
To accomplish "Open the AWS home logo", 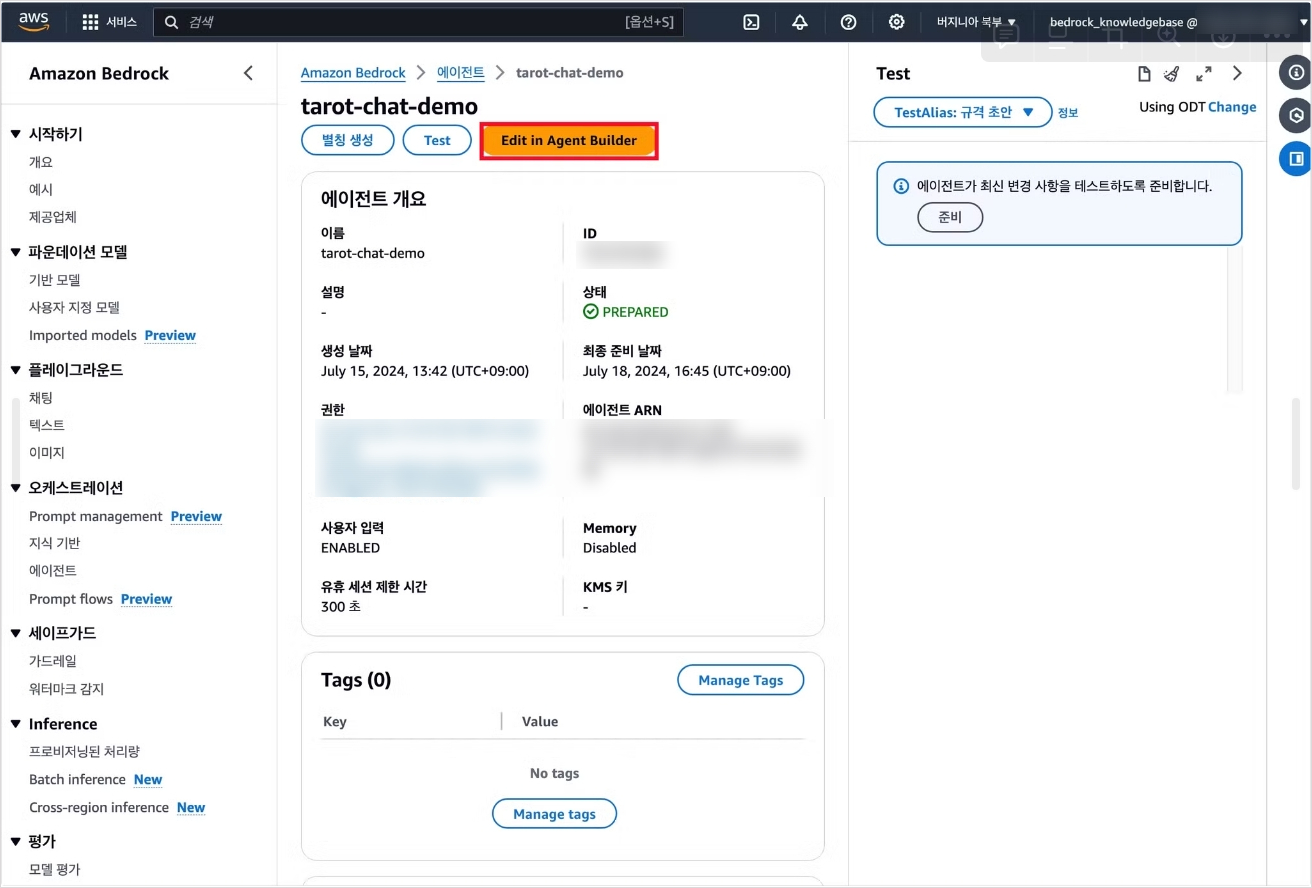I will 33,21.
